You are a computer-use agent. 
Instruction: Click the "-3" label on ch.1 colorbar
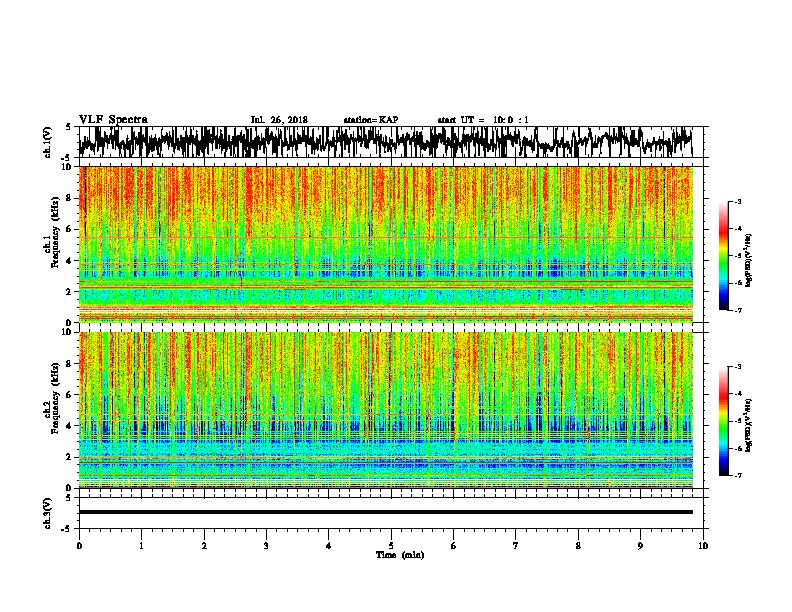(x=737, y=202)
